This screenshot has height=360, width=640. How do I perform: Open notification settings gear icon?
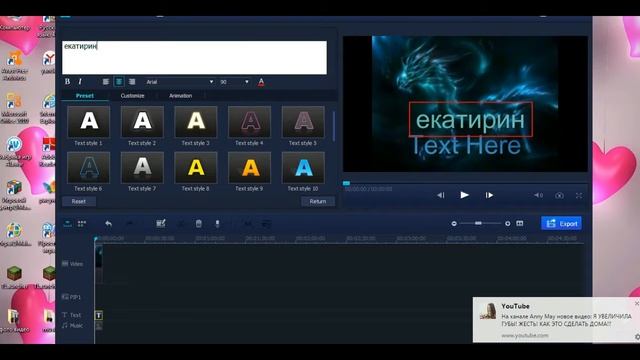click(637, 337)
